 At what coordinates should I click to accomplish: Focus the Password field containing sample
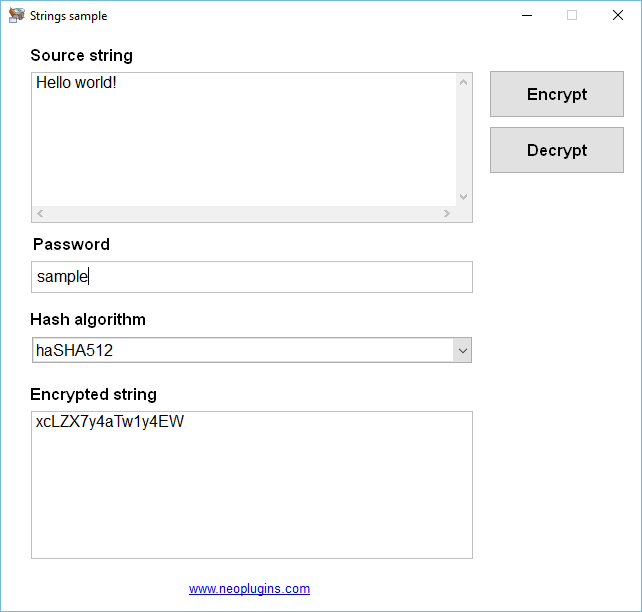252,277
